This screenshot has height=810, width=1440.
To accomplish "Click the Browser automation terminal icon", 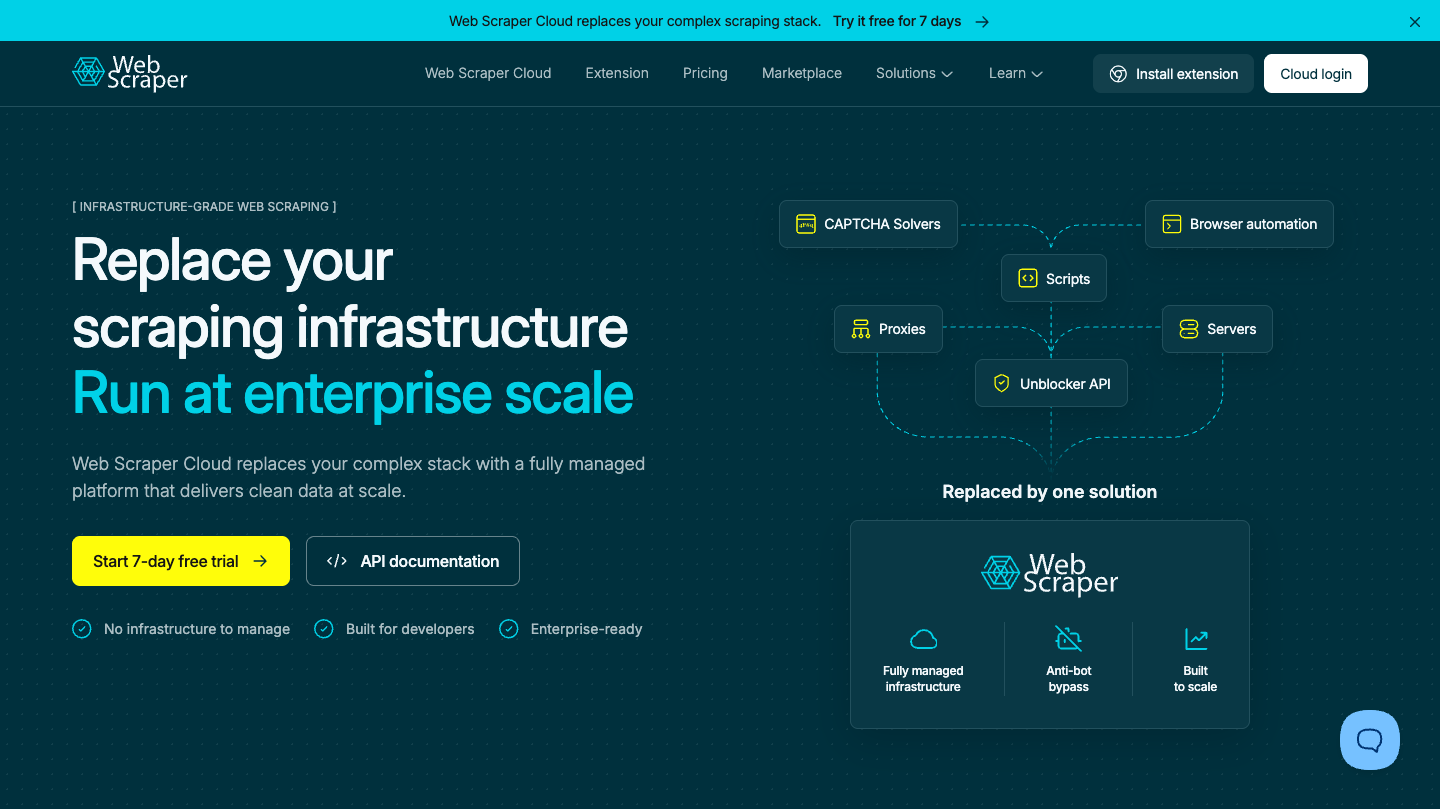I will pos(1172,224).
